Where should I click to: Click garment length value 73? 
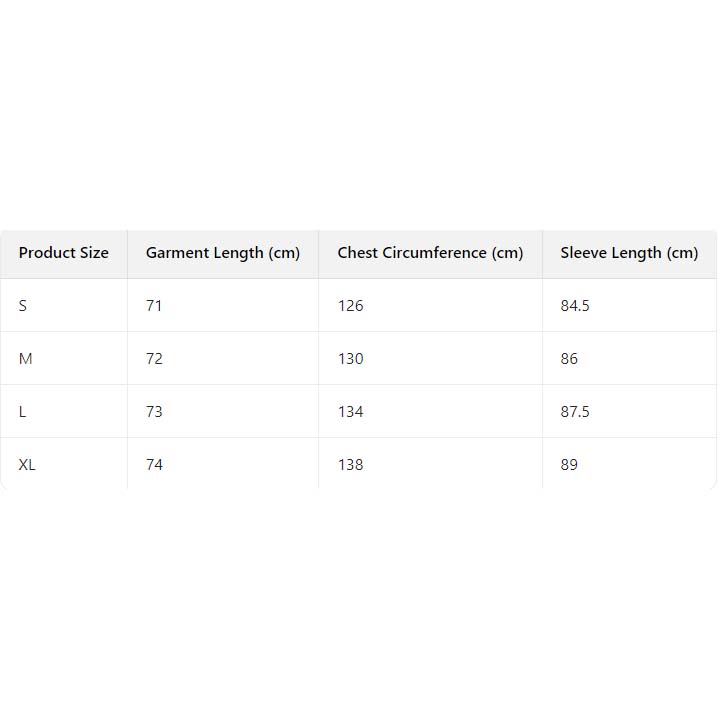point(154,412)
